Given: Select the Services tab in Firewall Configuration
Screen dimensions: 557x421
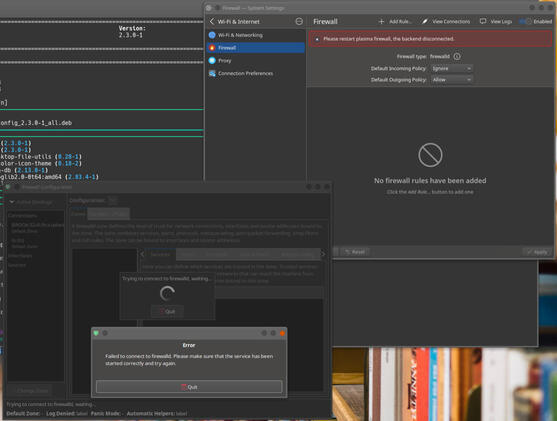Looking at the screenshot, I should point(160,254).
